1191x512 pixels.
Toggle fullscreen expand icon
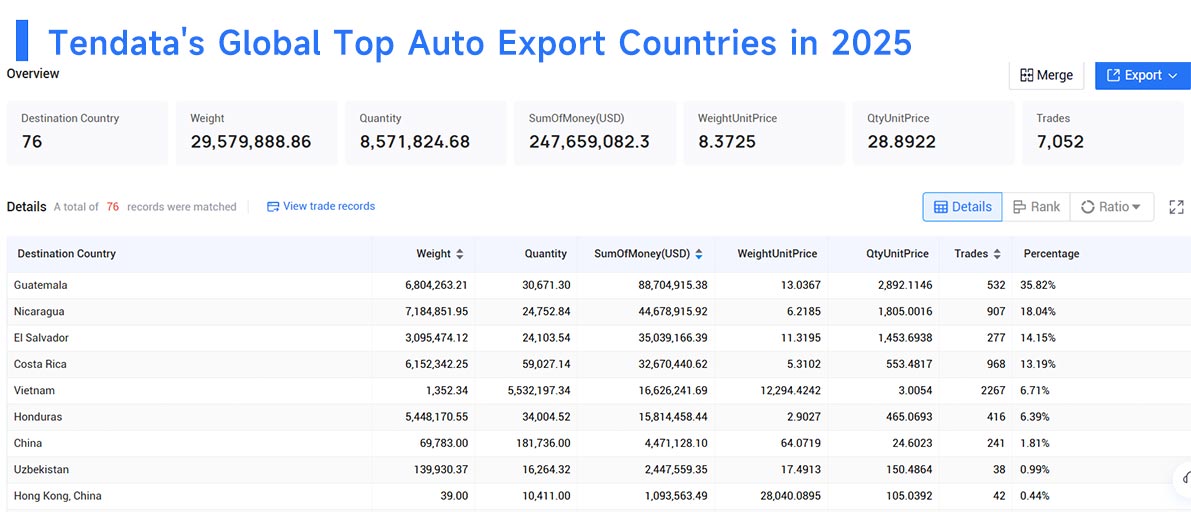[1177, 207]
